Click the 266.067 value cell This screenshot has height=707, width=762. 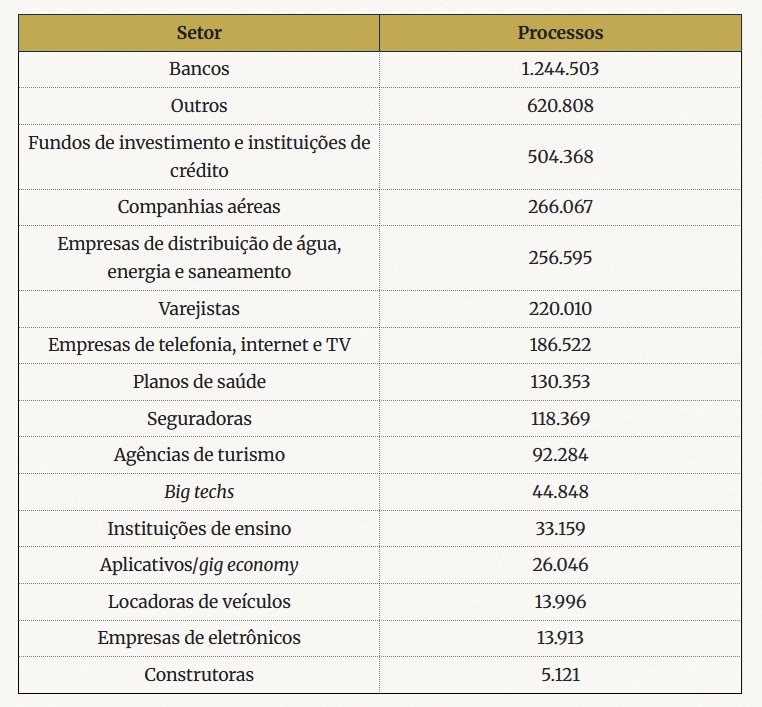(x=560, y=207)
